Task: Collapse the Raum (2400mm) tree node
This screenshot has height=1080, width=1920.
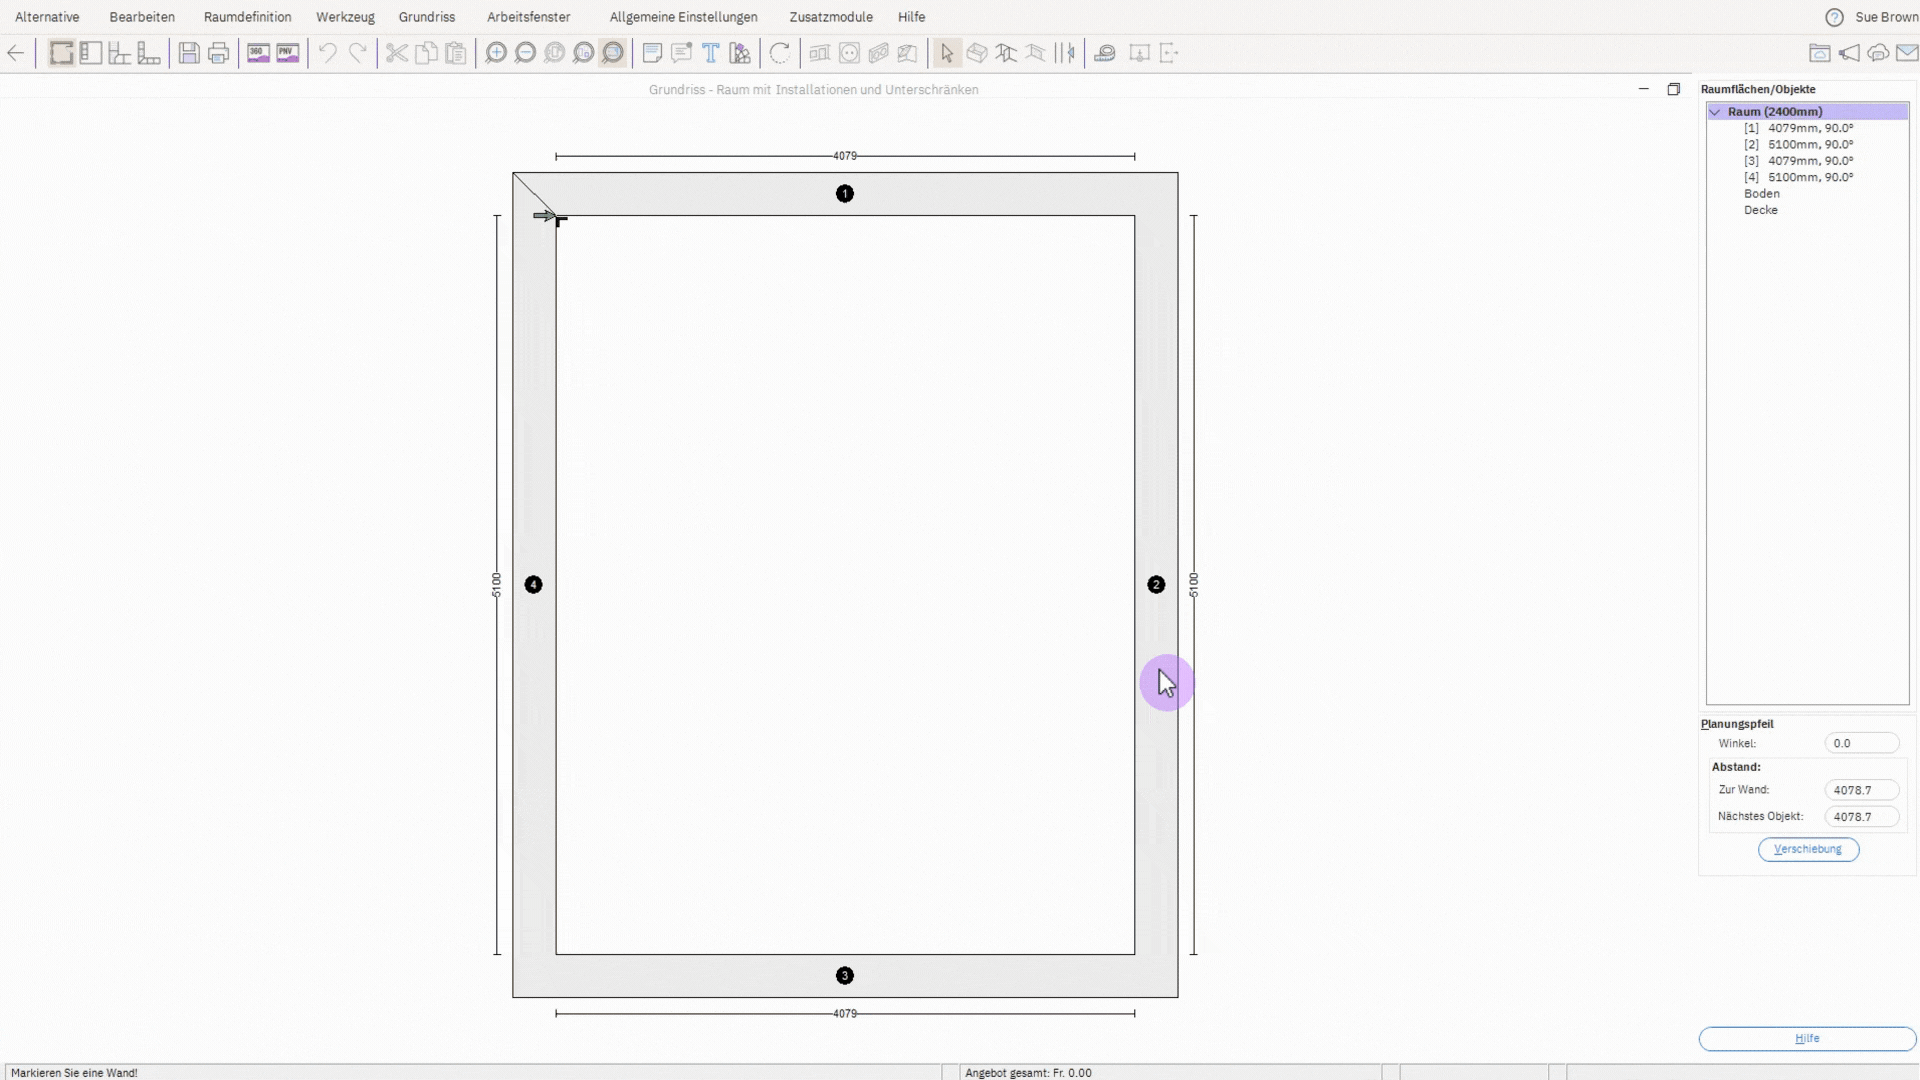Action: pos(1715,112)
